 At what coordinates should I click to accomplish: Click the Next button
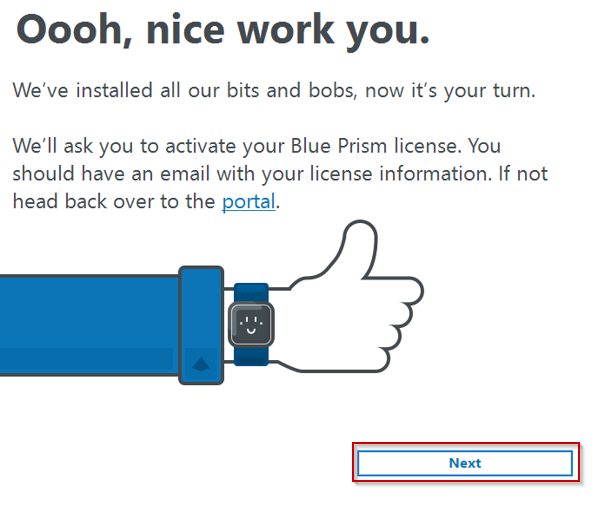[465, 463]
